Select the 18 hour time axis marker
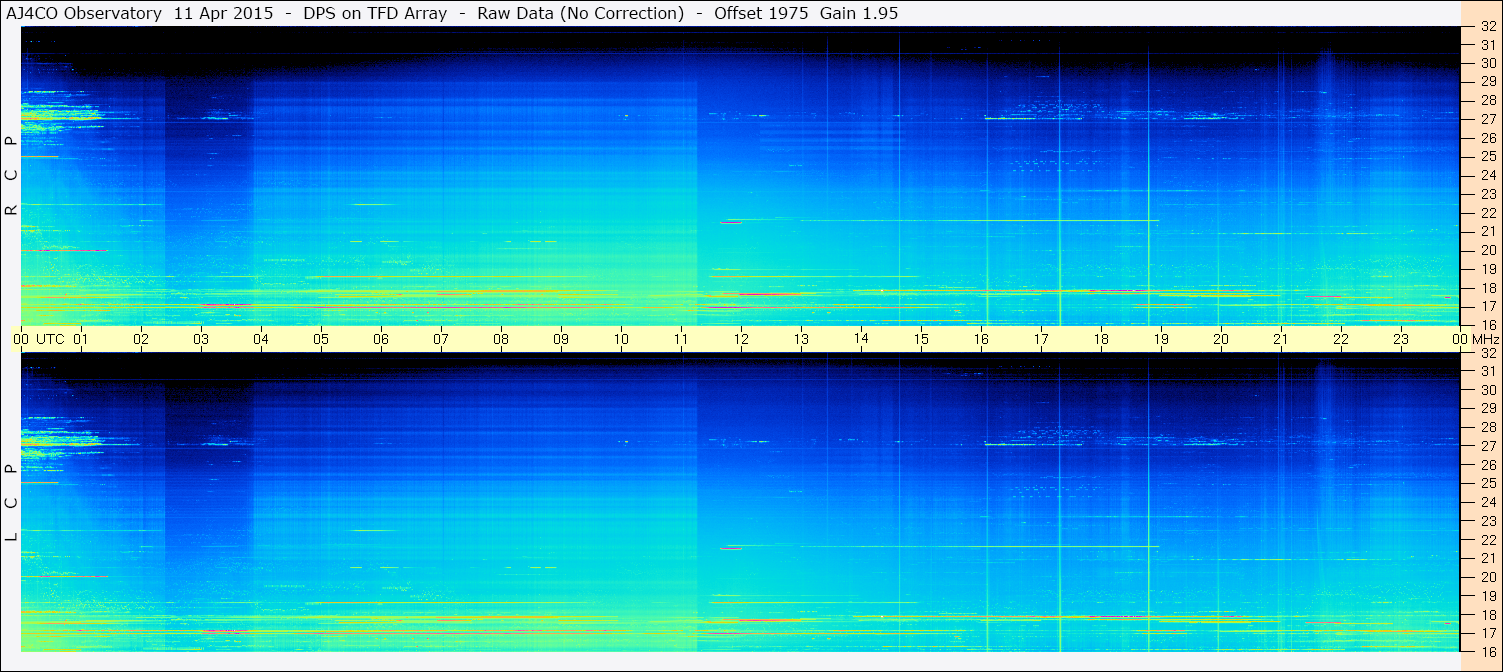 (1101, 339)
